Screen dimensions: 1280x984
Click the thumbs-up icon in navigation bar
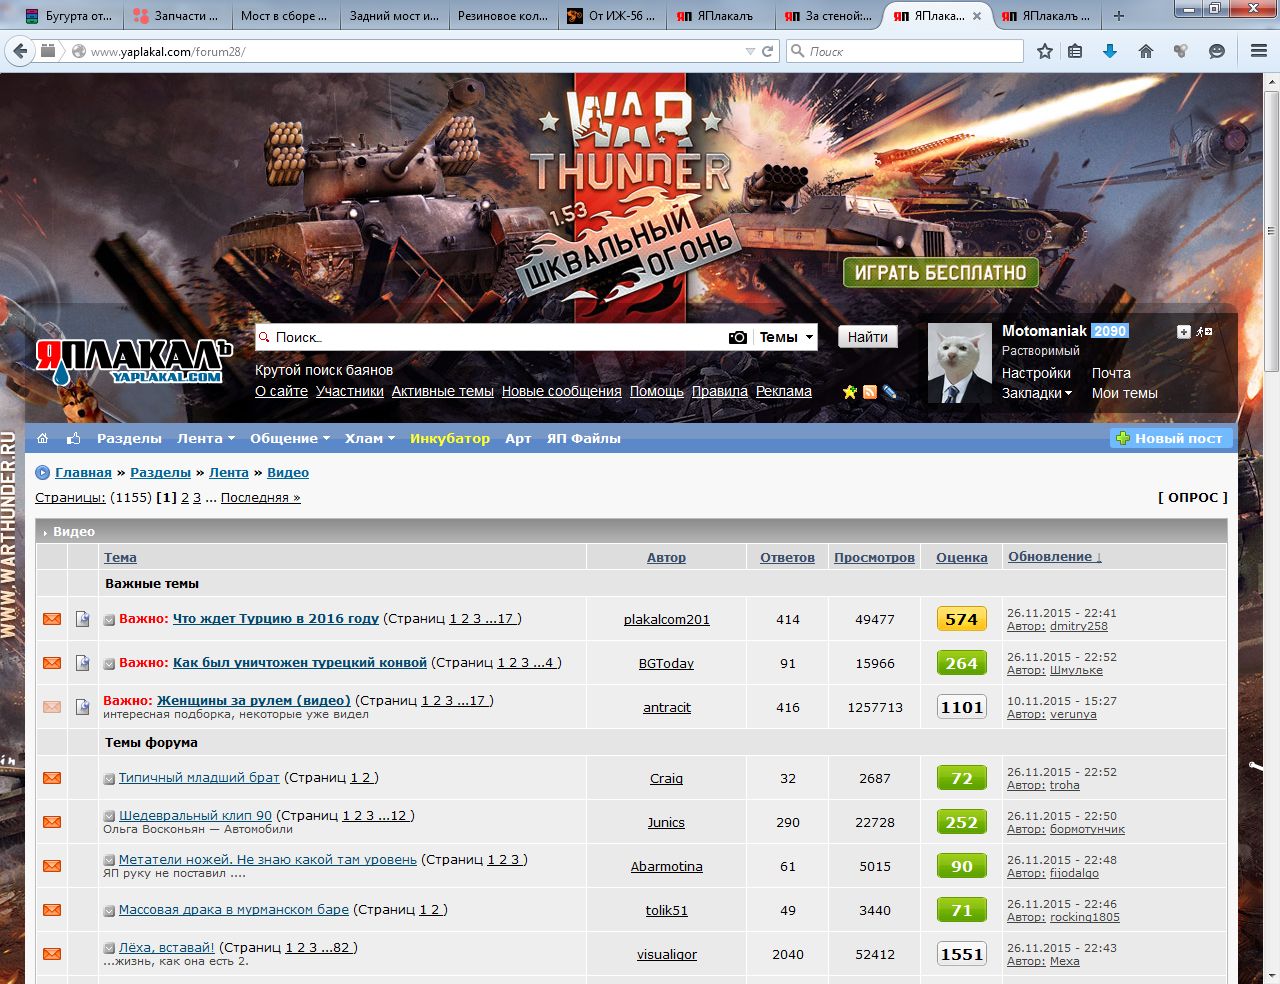point(73,438)
